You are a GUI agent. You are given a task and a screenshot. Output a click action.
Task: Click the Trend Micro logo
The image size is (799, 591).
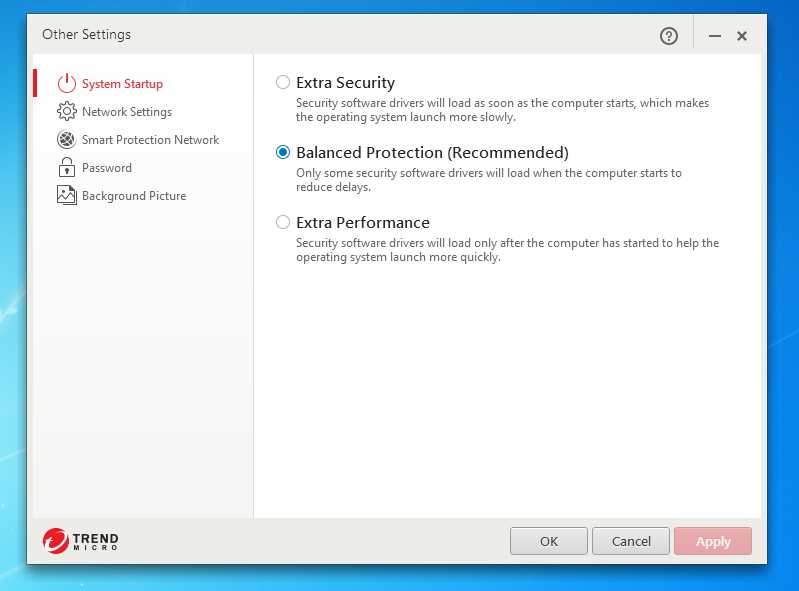(81, 541)
